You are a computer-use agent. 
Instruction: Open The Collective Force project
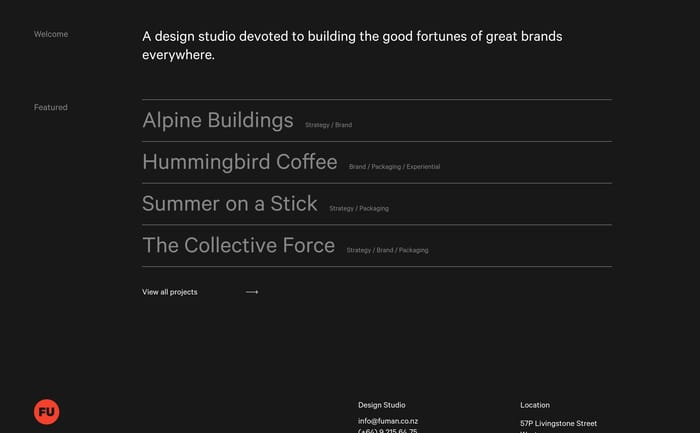click(238, 245)
